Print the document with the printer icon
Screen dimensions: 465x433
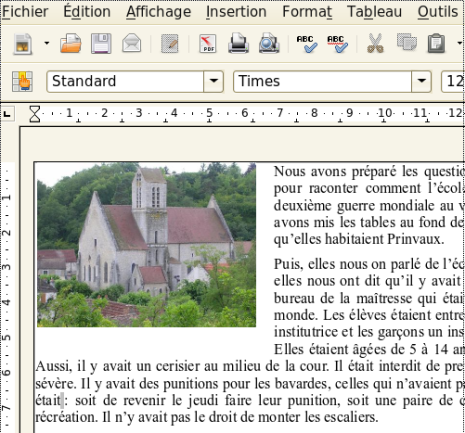238,44
